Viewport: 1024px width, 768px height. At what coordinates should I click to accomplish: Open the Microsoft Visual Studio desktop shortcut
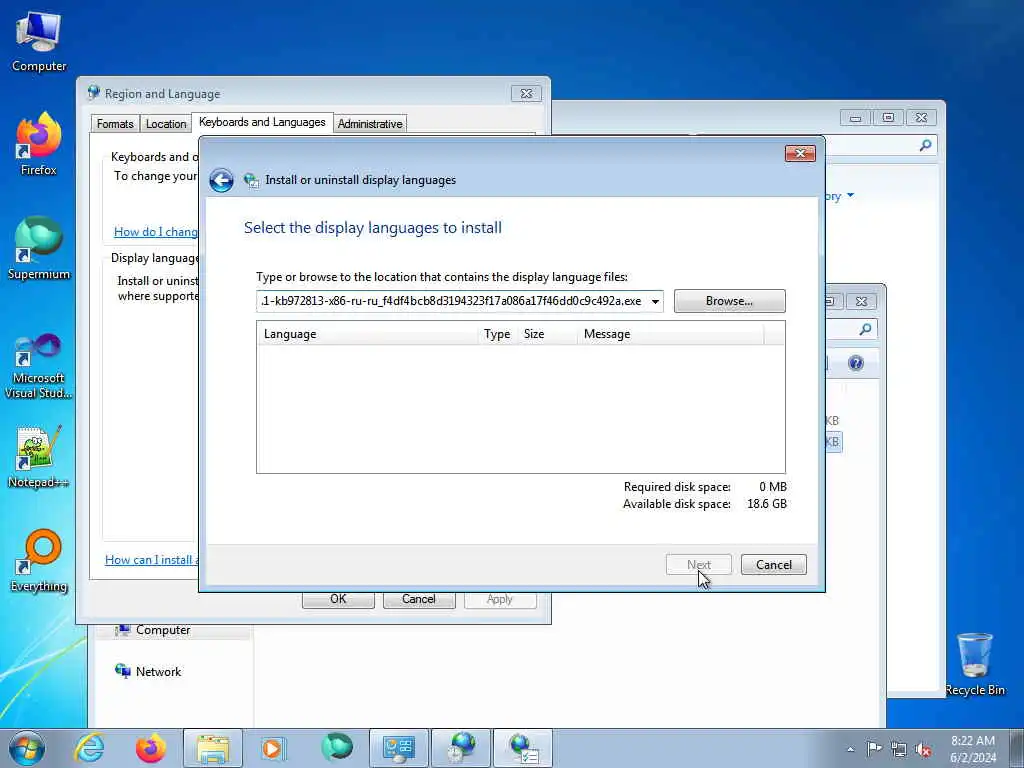click(39, 366)
